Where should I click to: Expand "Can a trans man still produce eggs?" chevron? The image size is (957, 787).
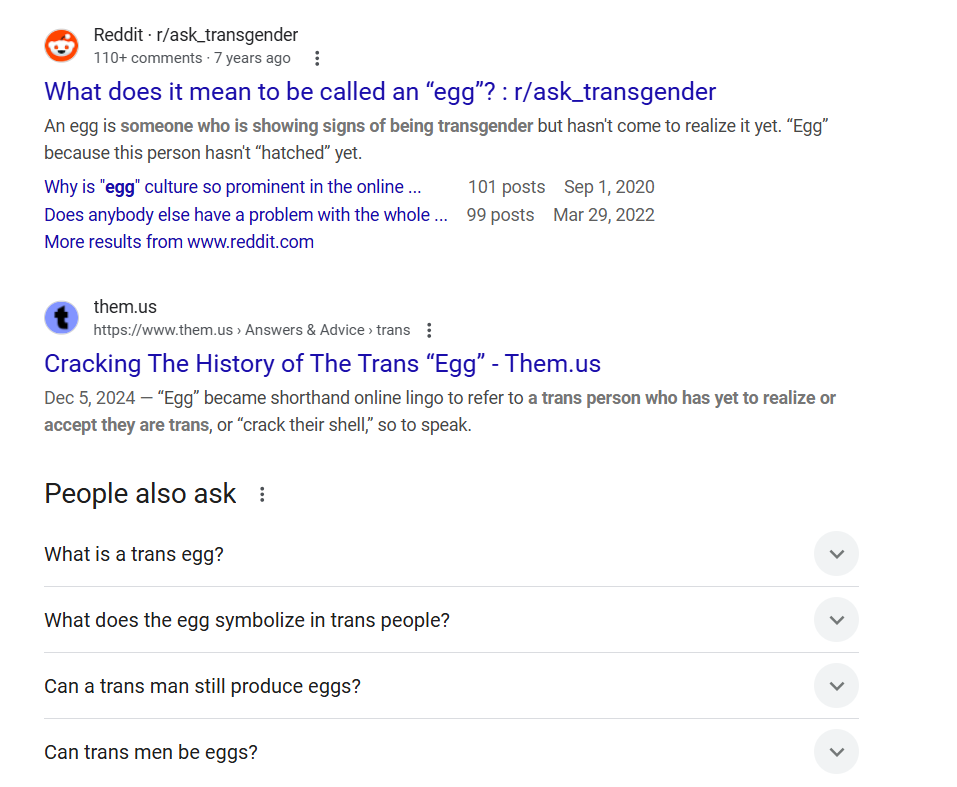click(x=836, y=686)
